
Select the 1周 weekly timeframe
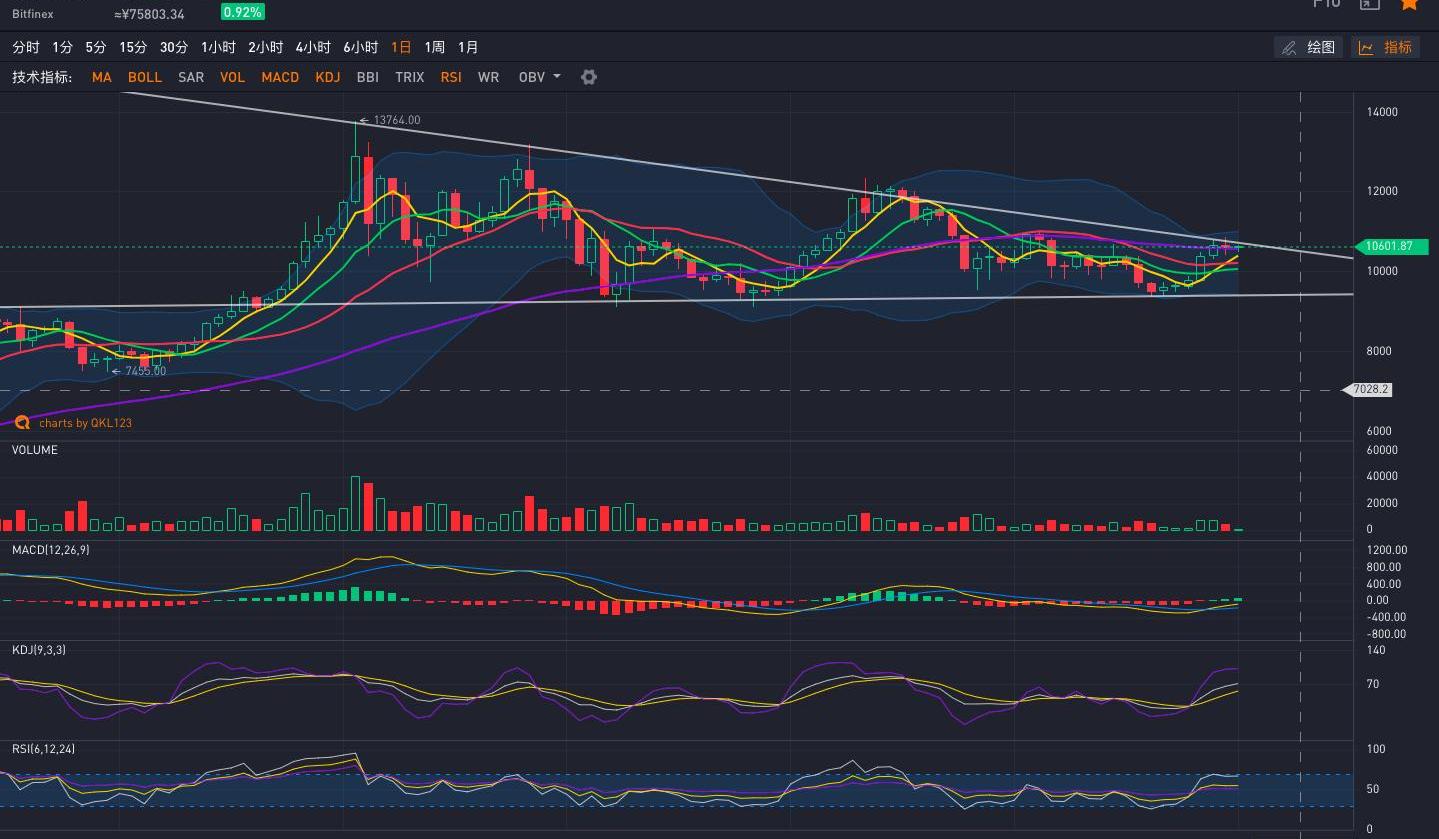coord(434,47)
